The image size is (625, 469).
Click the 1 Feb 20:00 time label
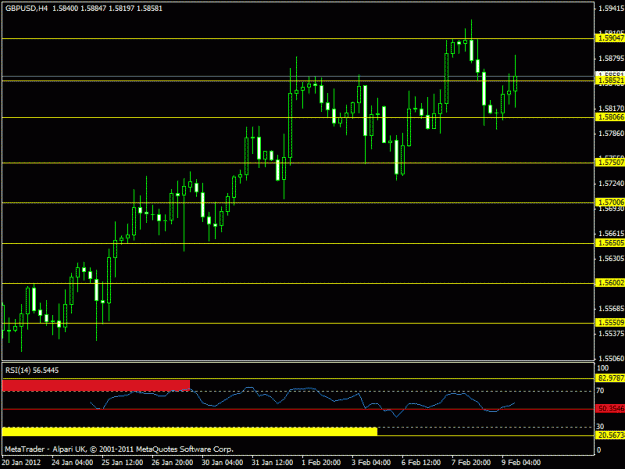(321, 463)
